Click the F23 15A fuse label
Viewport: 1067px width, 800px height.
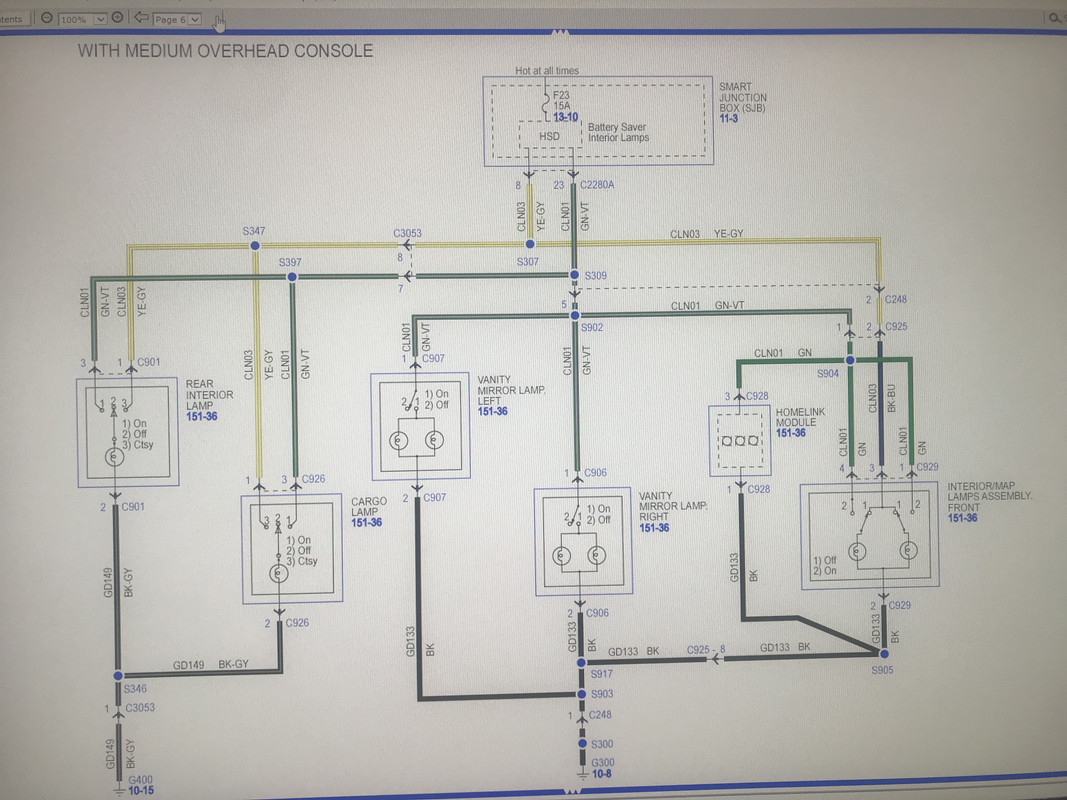pos(562,101)
